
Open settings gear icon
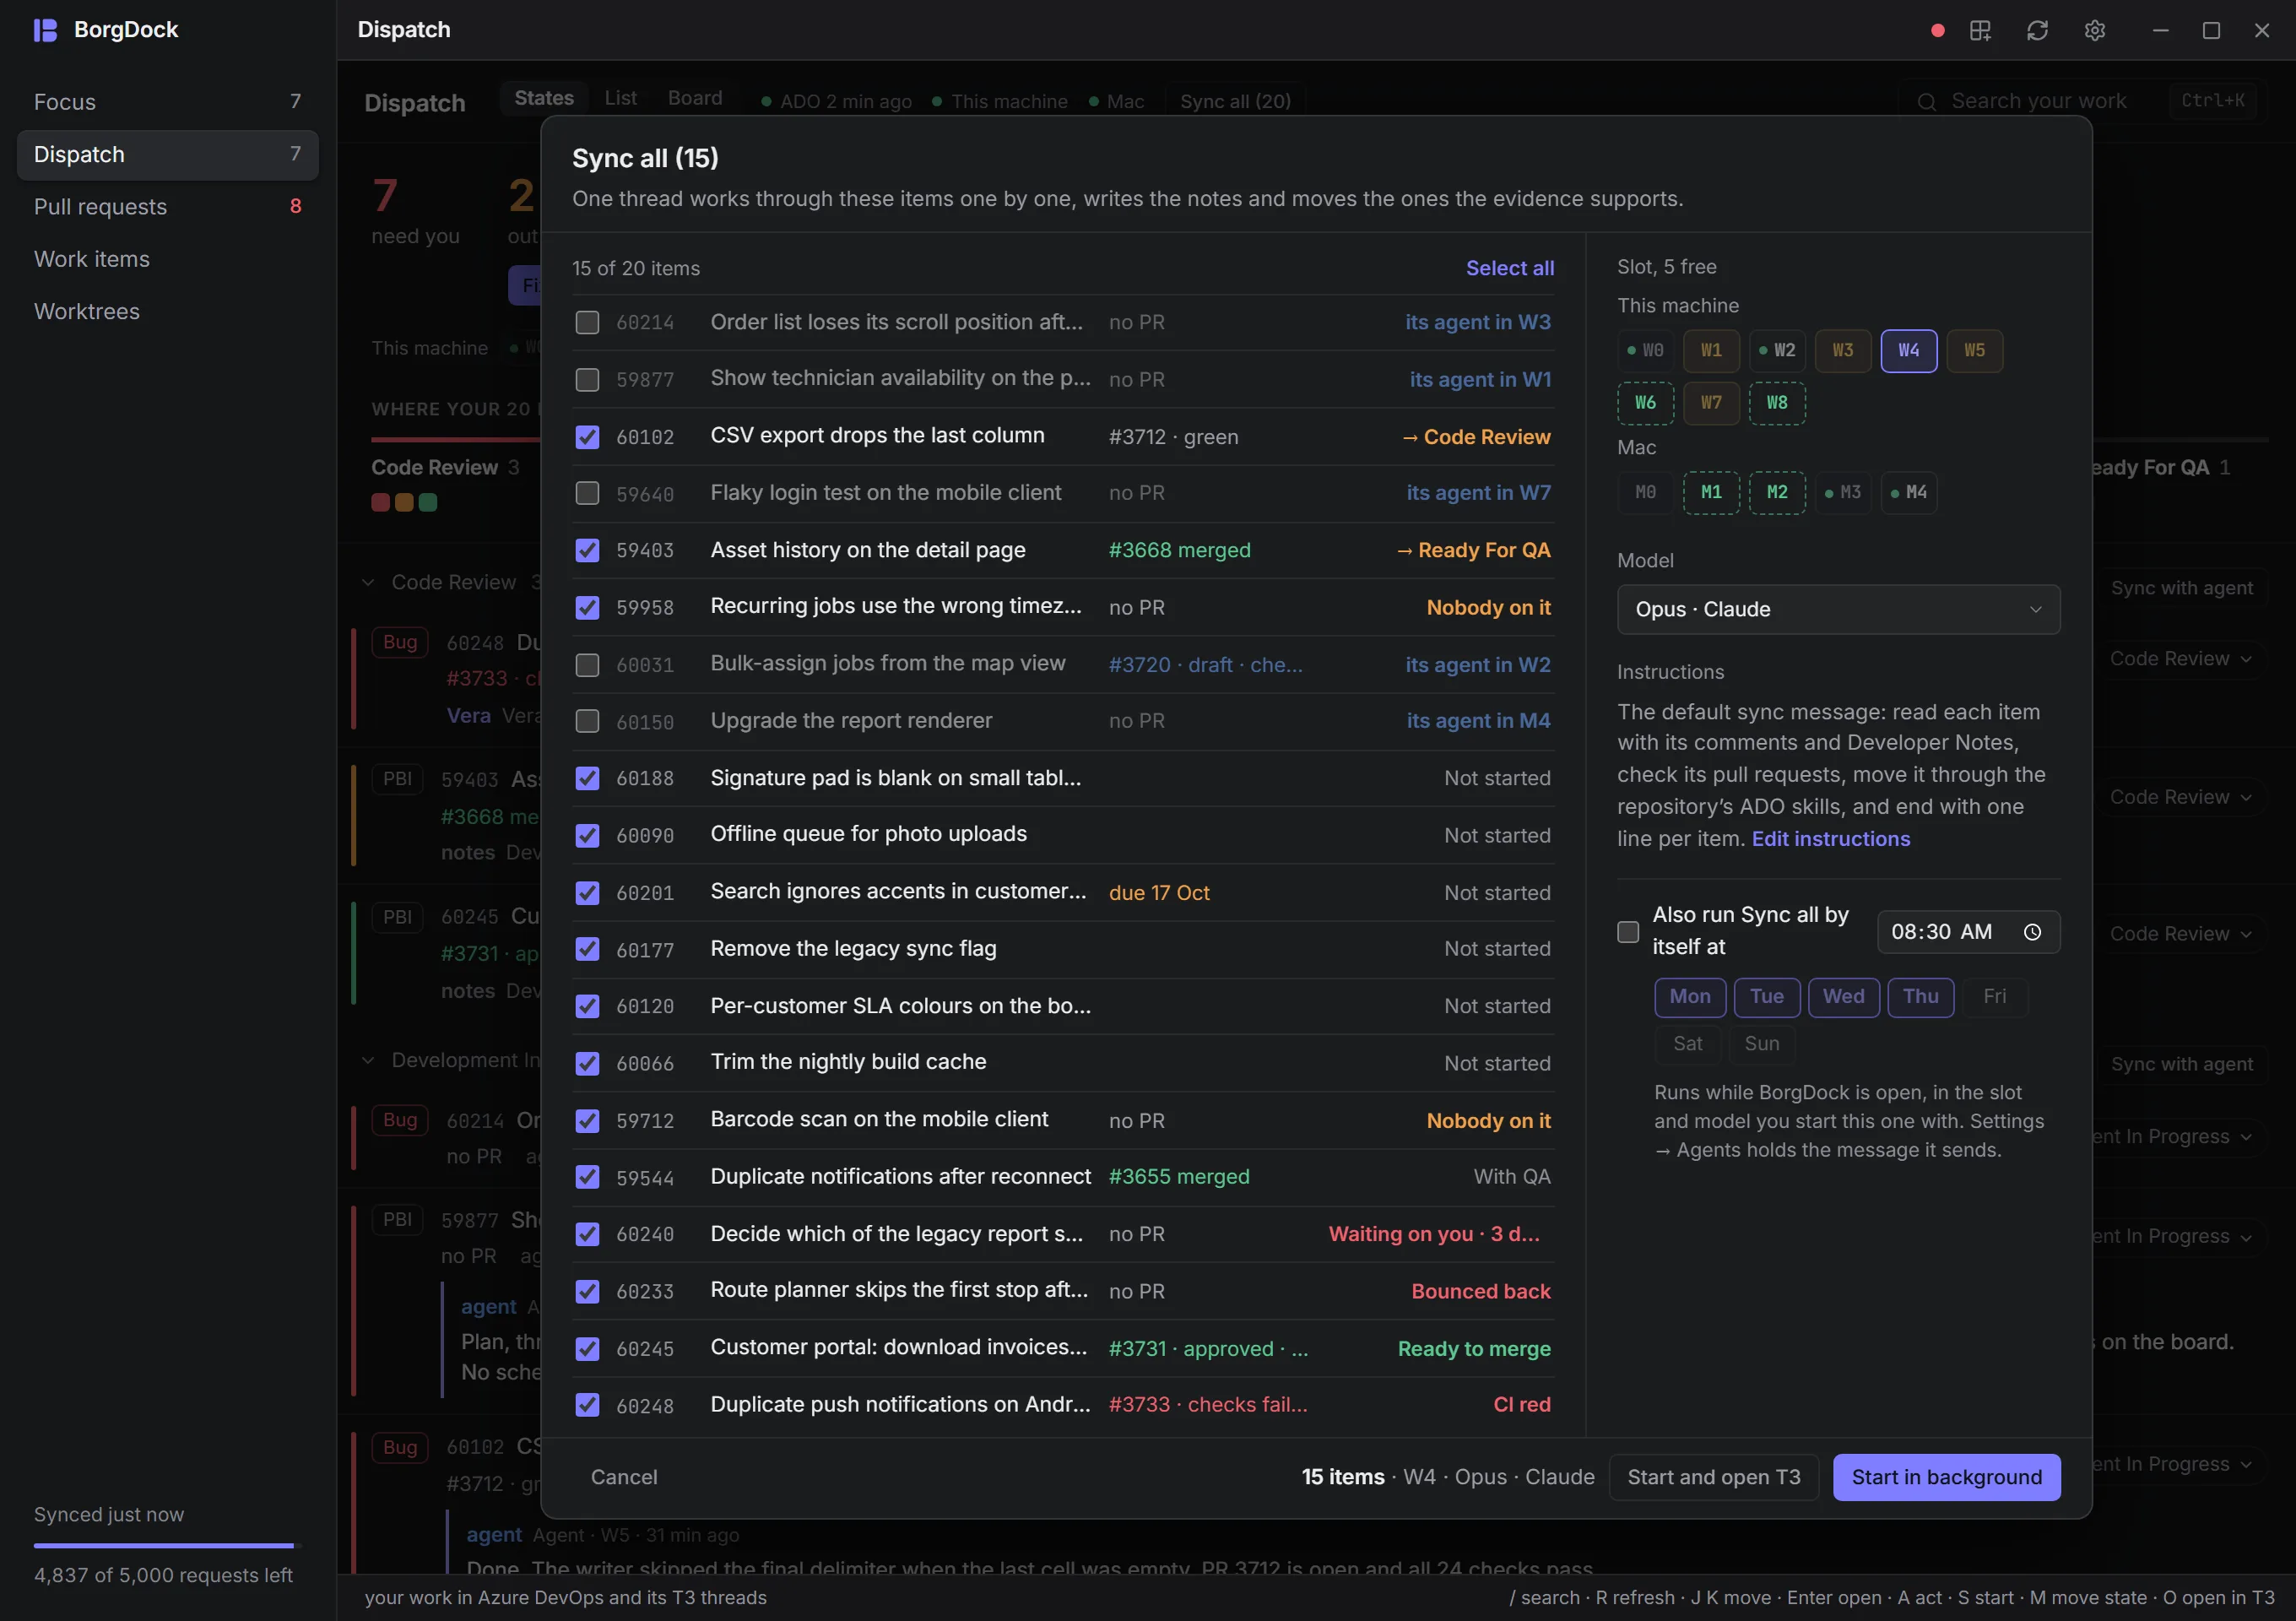coord(2095,31)
